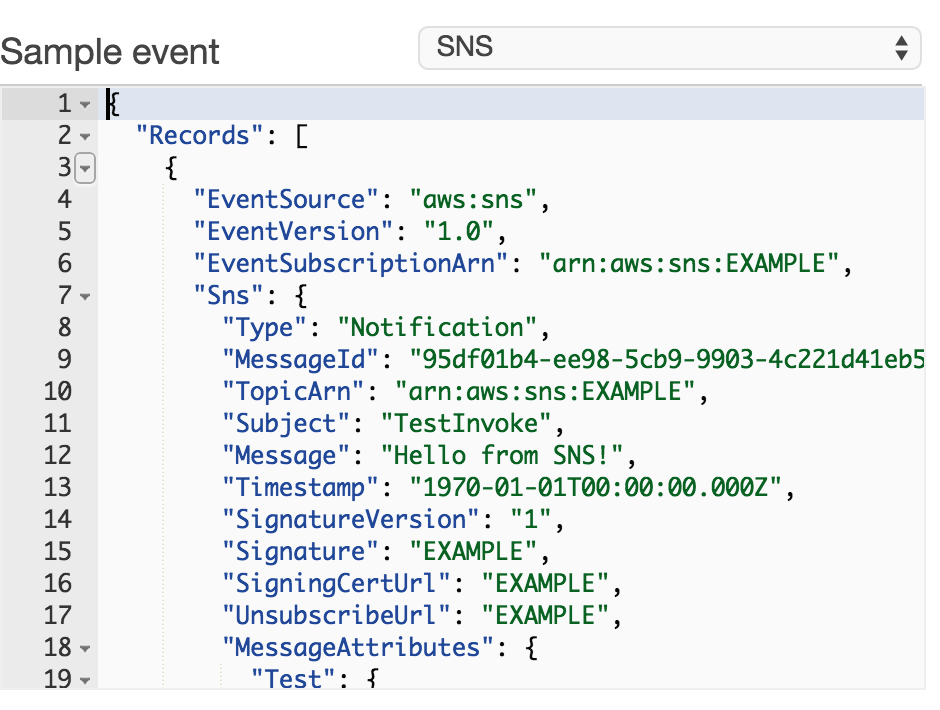Click the Sample event heading
Screen dimensions: 940x710
[109, 50]
